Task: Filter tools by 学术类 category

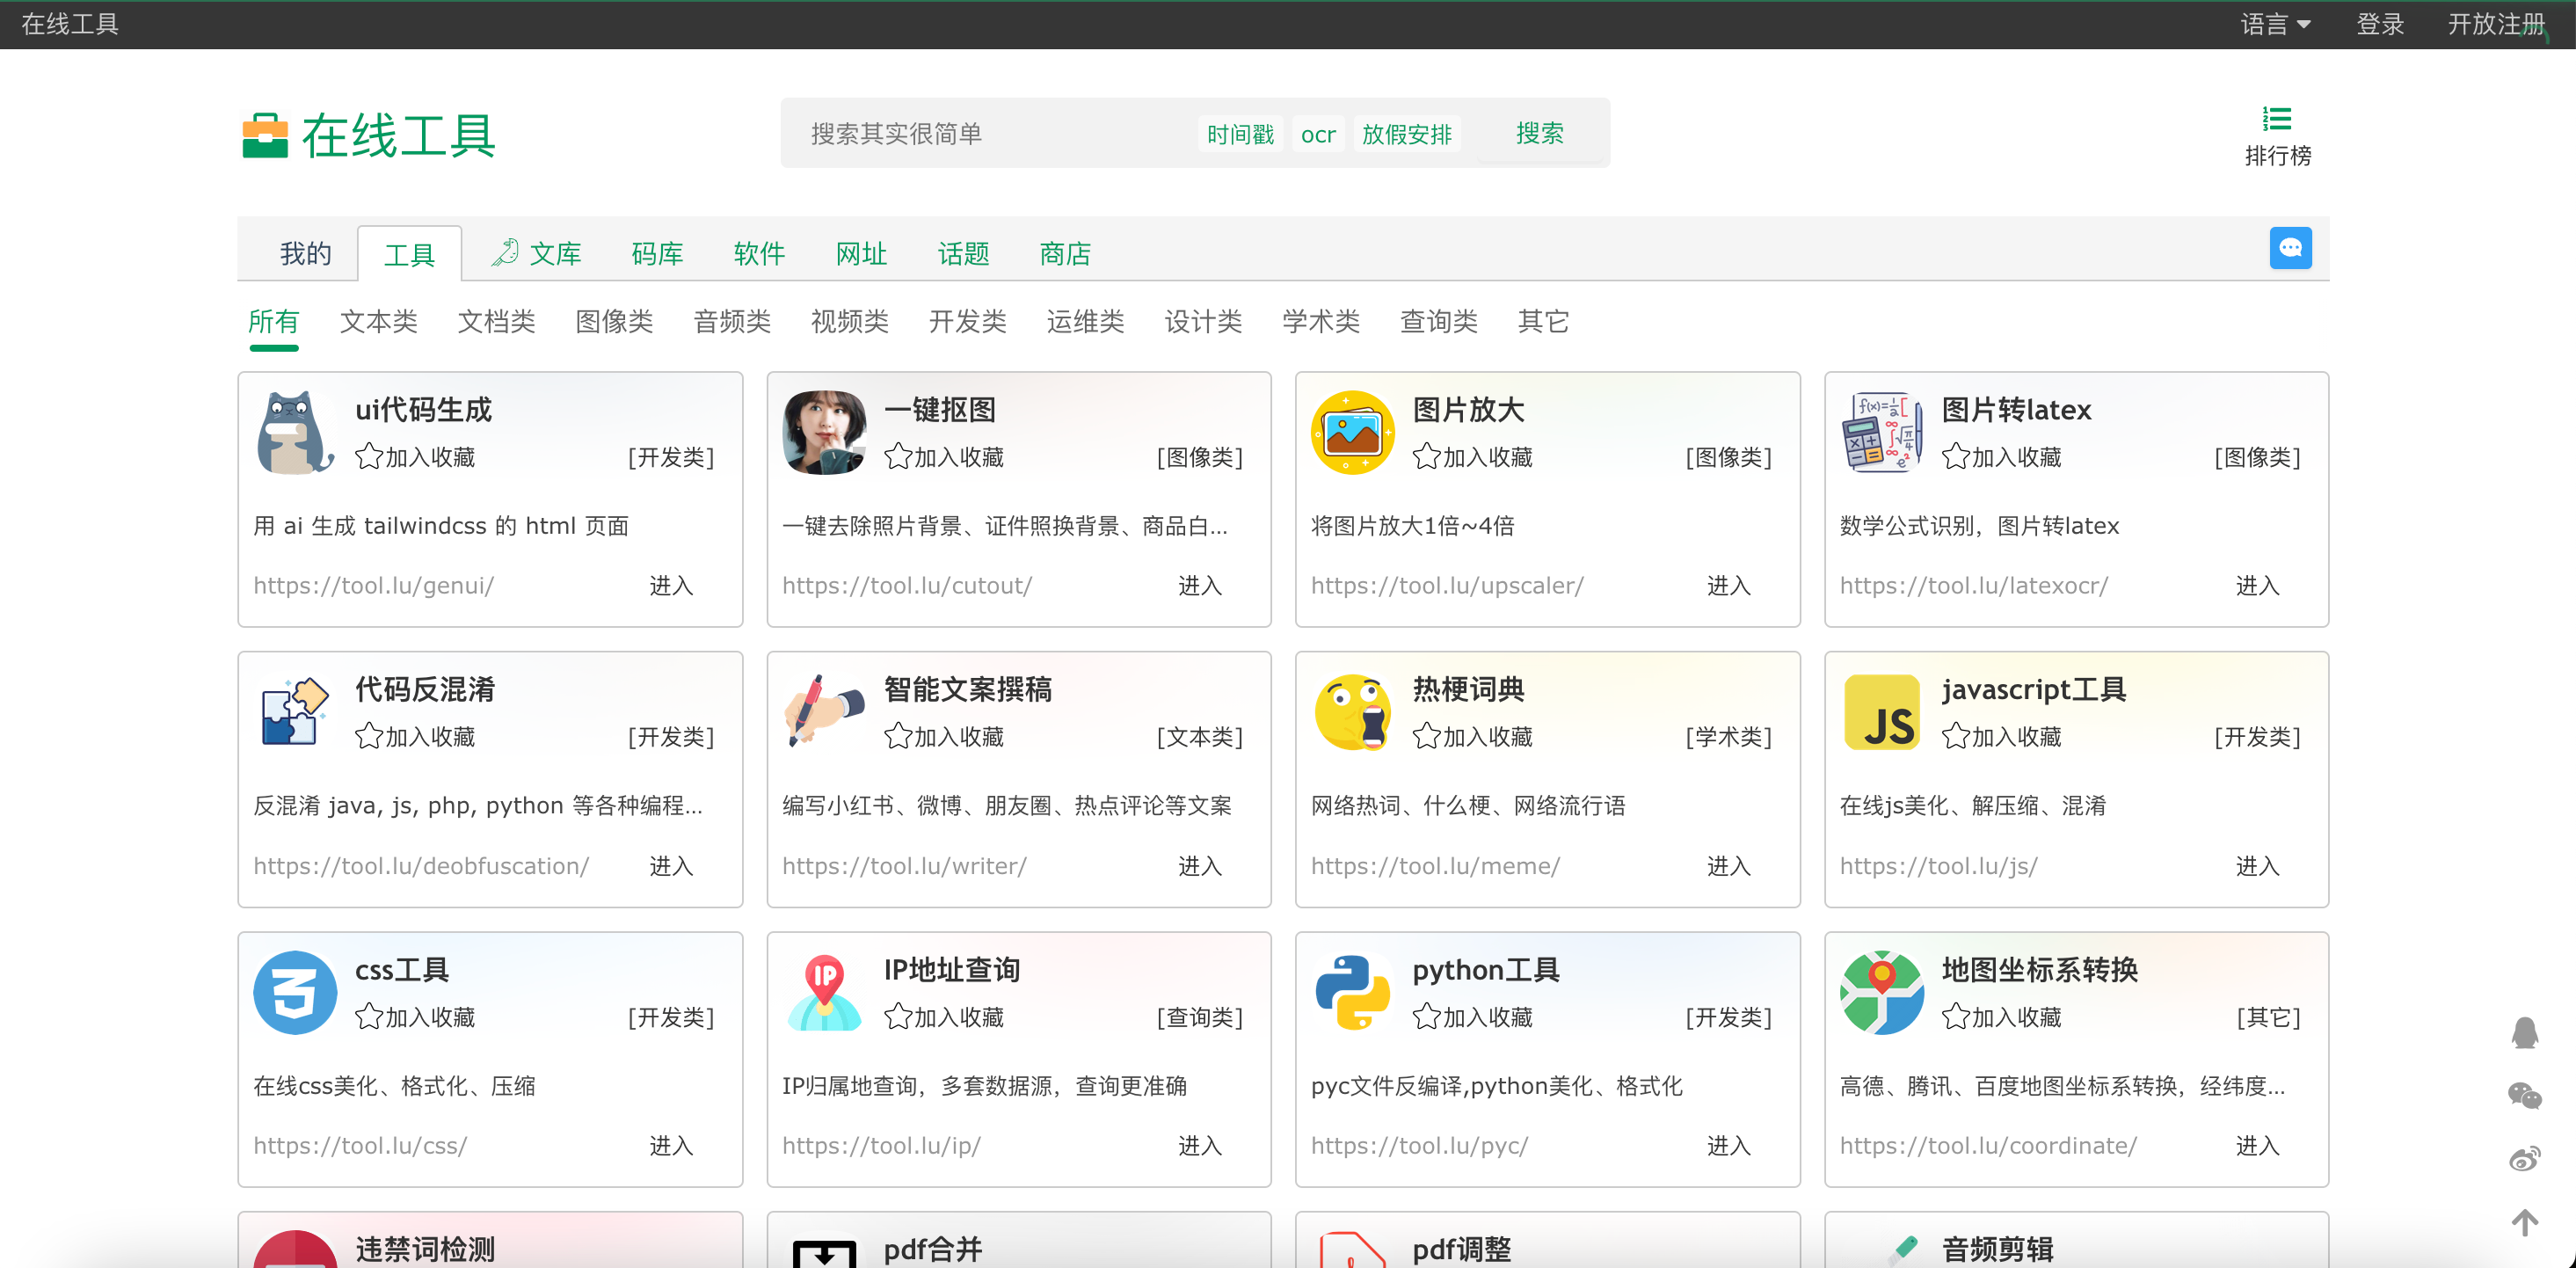Action: (x=1321, y=321)
